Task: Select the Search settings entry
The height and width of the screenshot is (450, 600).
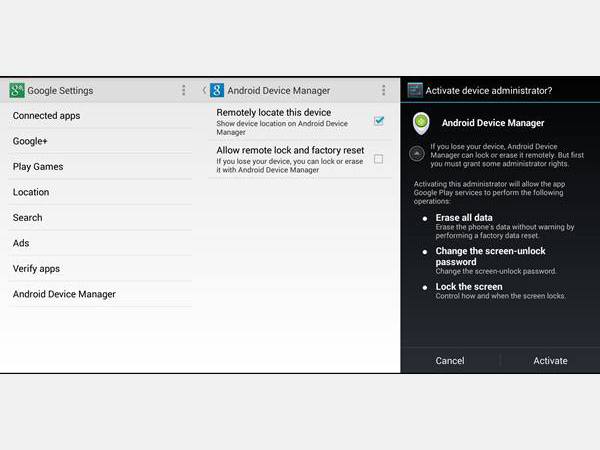Action: pos(28,218)
